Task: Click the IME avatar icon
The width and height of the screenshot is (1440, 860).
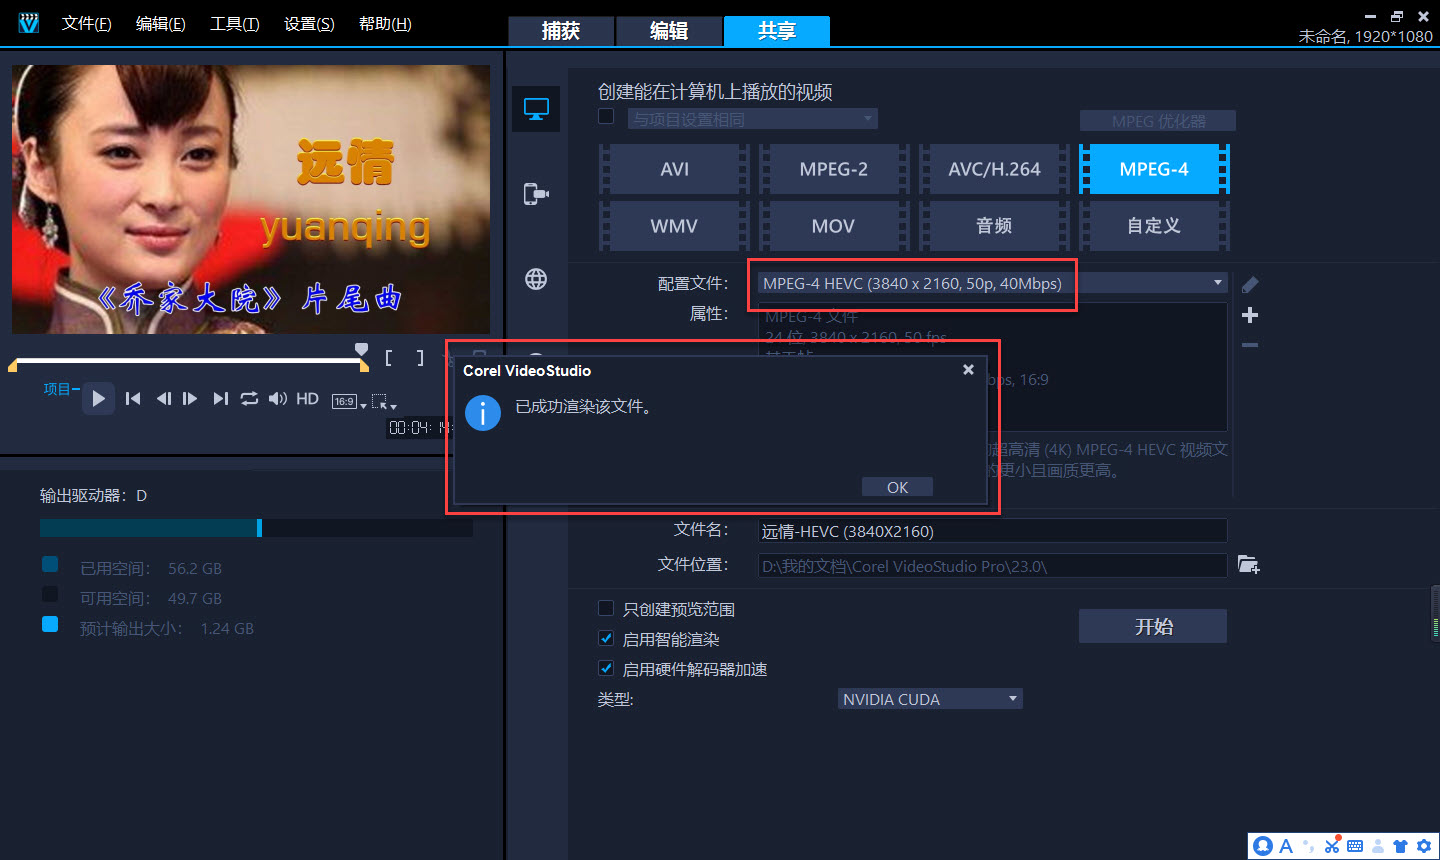Action: coord(1263,846)
